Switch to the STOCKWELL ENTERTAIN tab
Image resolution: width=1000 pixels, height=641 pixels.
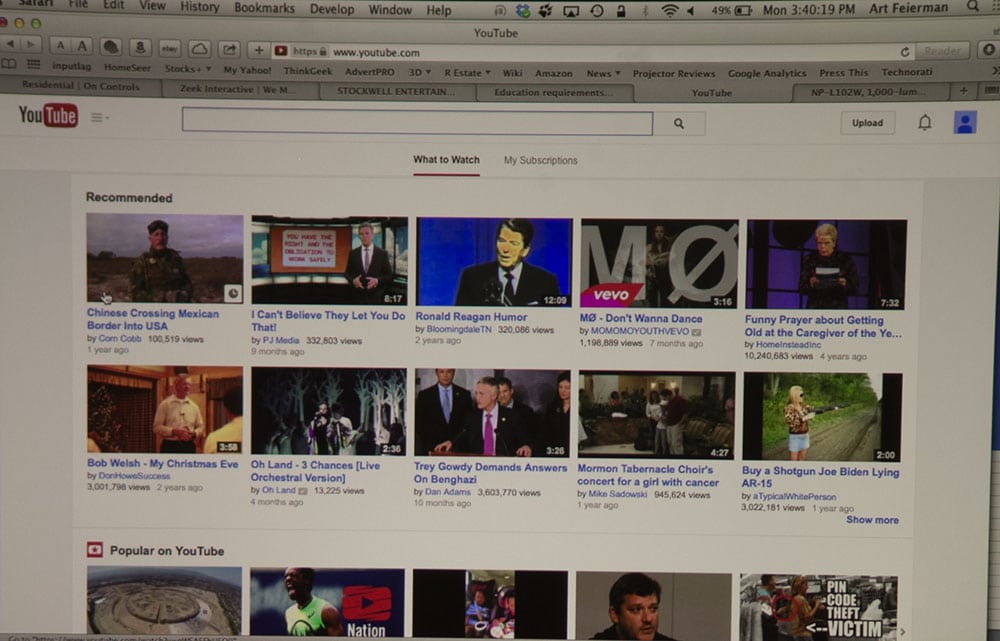pyautogui.click(x=395, y=91)
